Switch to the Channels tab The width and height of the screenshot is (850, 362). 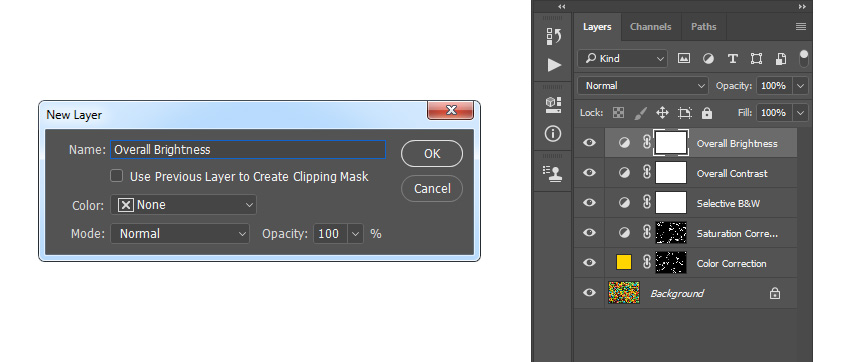651,27
